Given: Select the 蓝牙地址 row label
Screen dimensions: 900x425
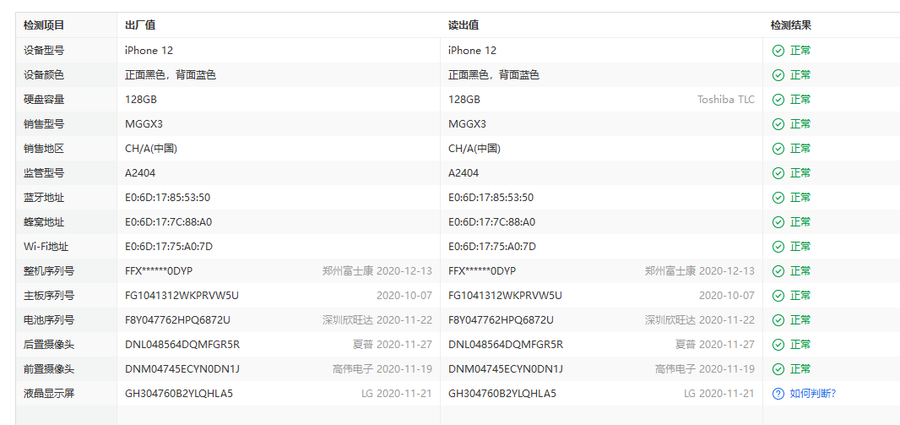Looking at the screenshot, I should (44, 198).
